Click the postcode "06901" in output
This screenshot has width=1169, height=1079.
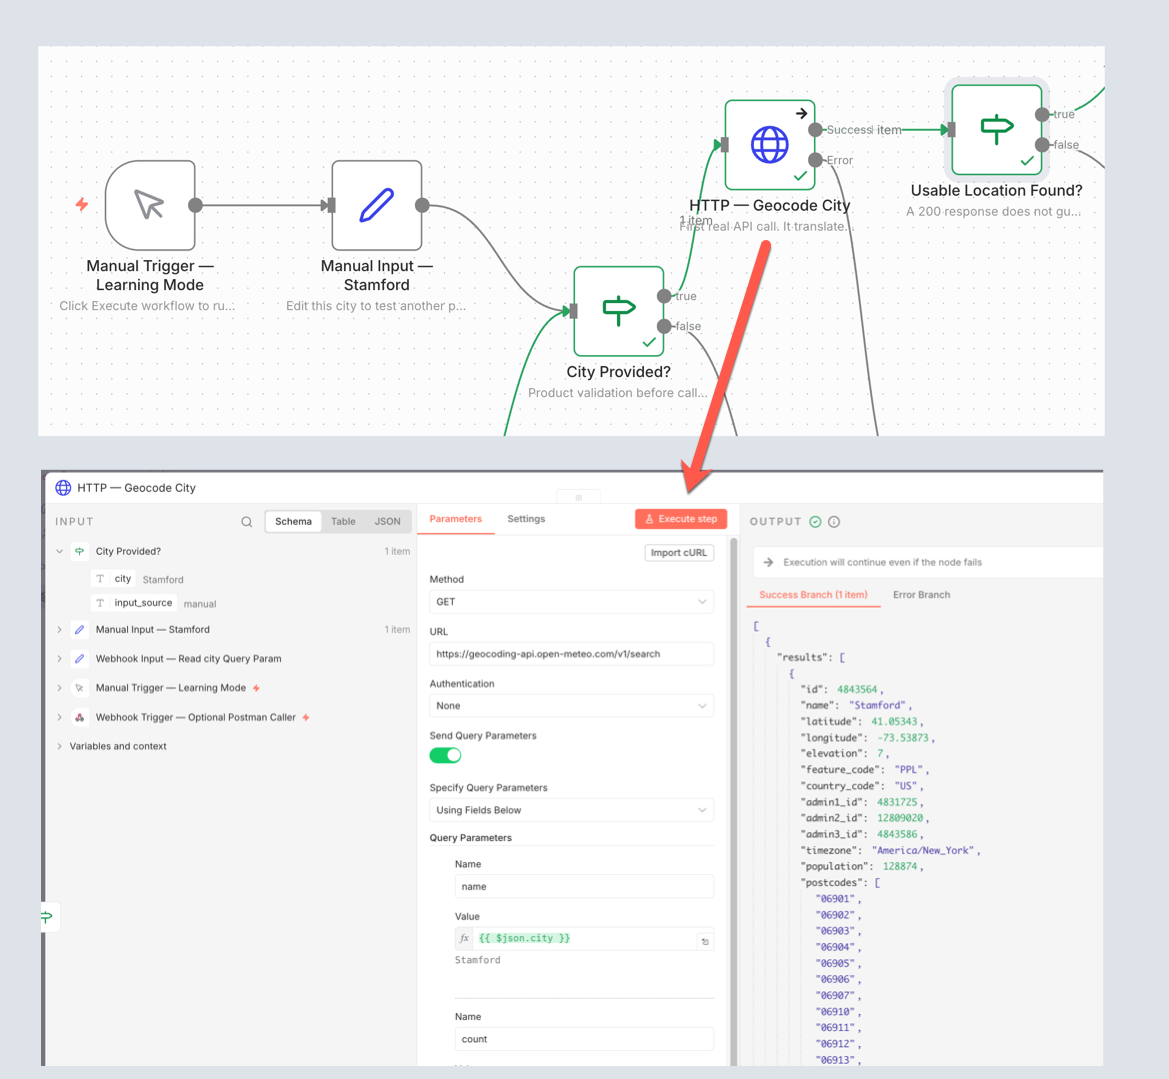coord(836,899)
